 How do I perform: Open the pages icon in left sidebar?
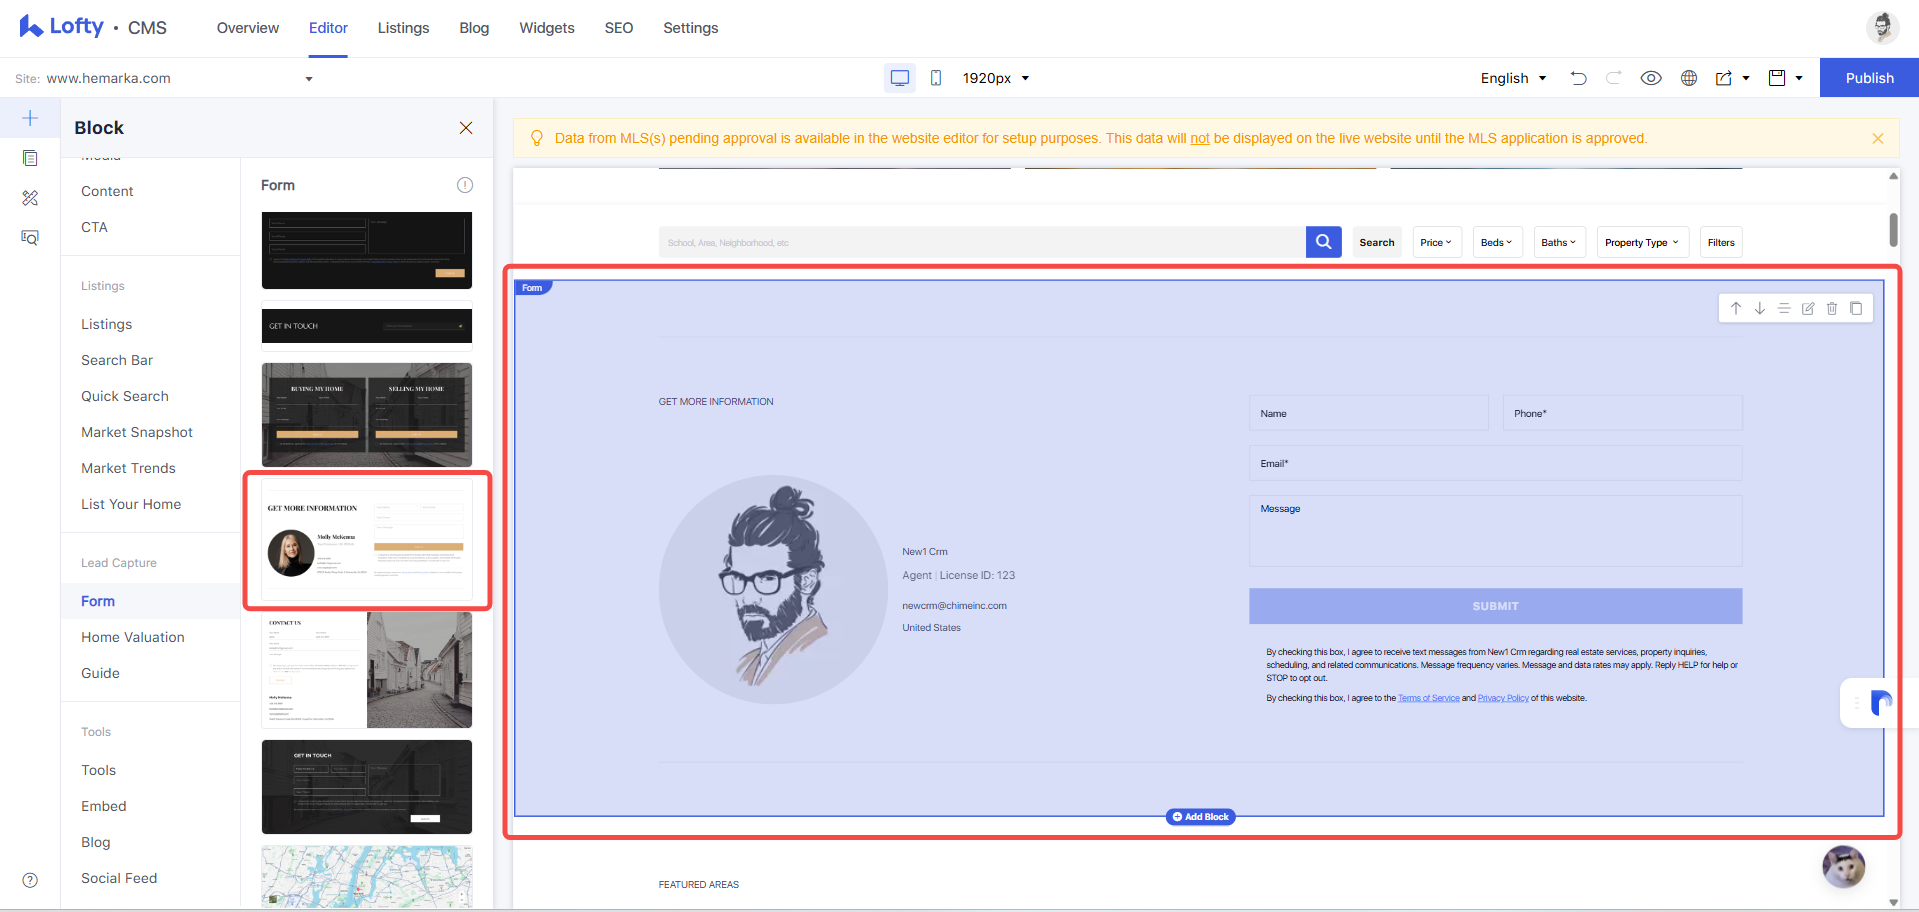click(30, 158)
